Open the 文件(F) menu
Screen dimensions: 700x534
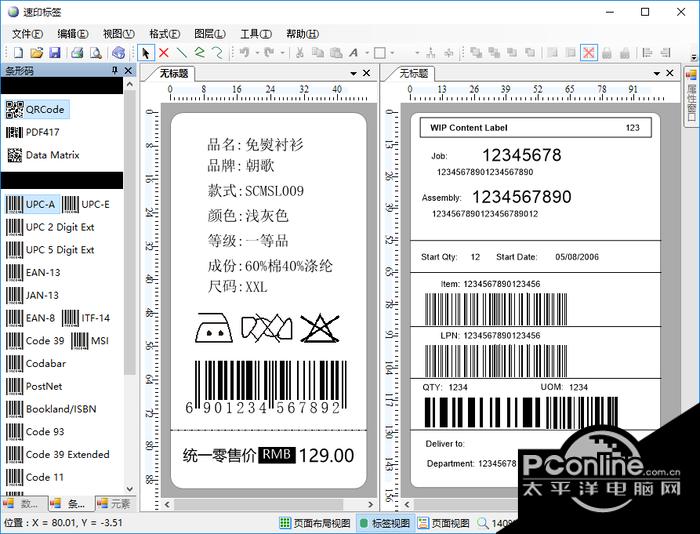tap(27, 34)
